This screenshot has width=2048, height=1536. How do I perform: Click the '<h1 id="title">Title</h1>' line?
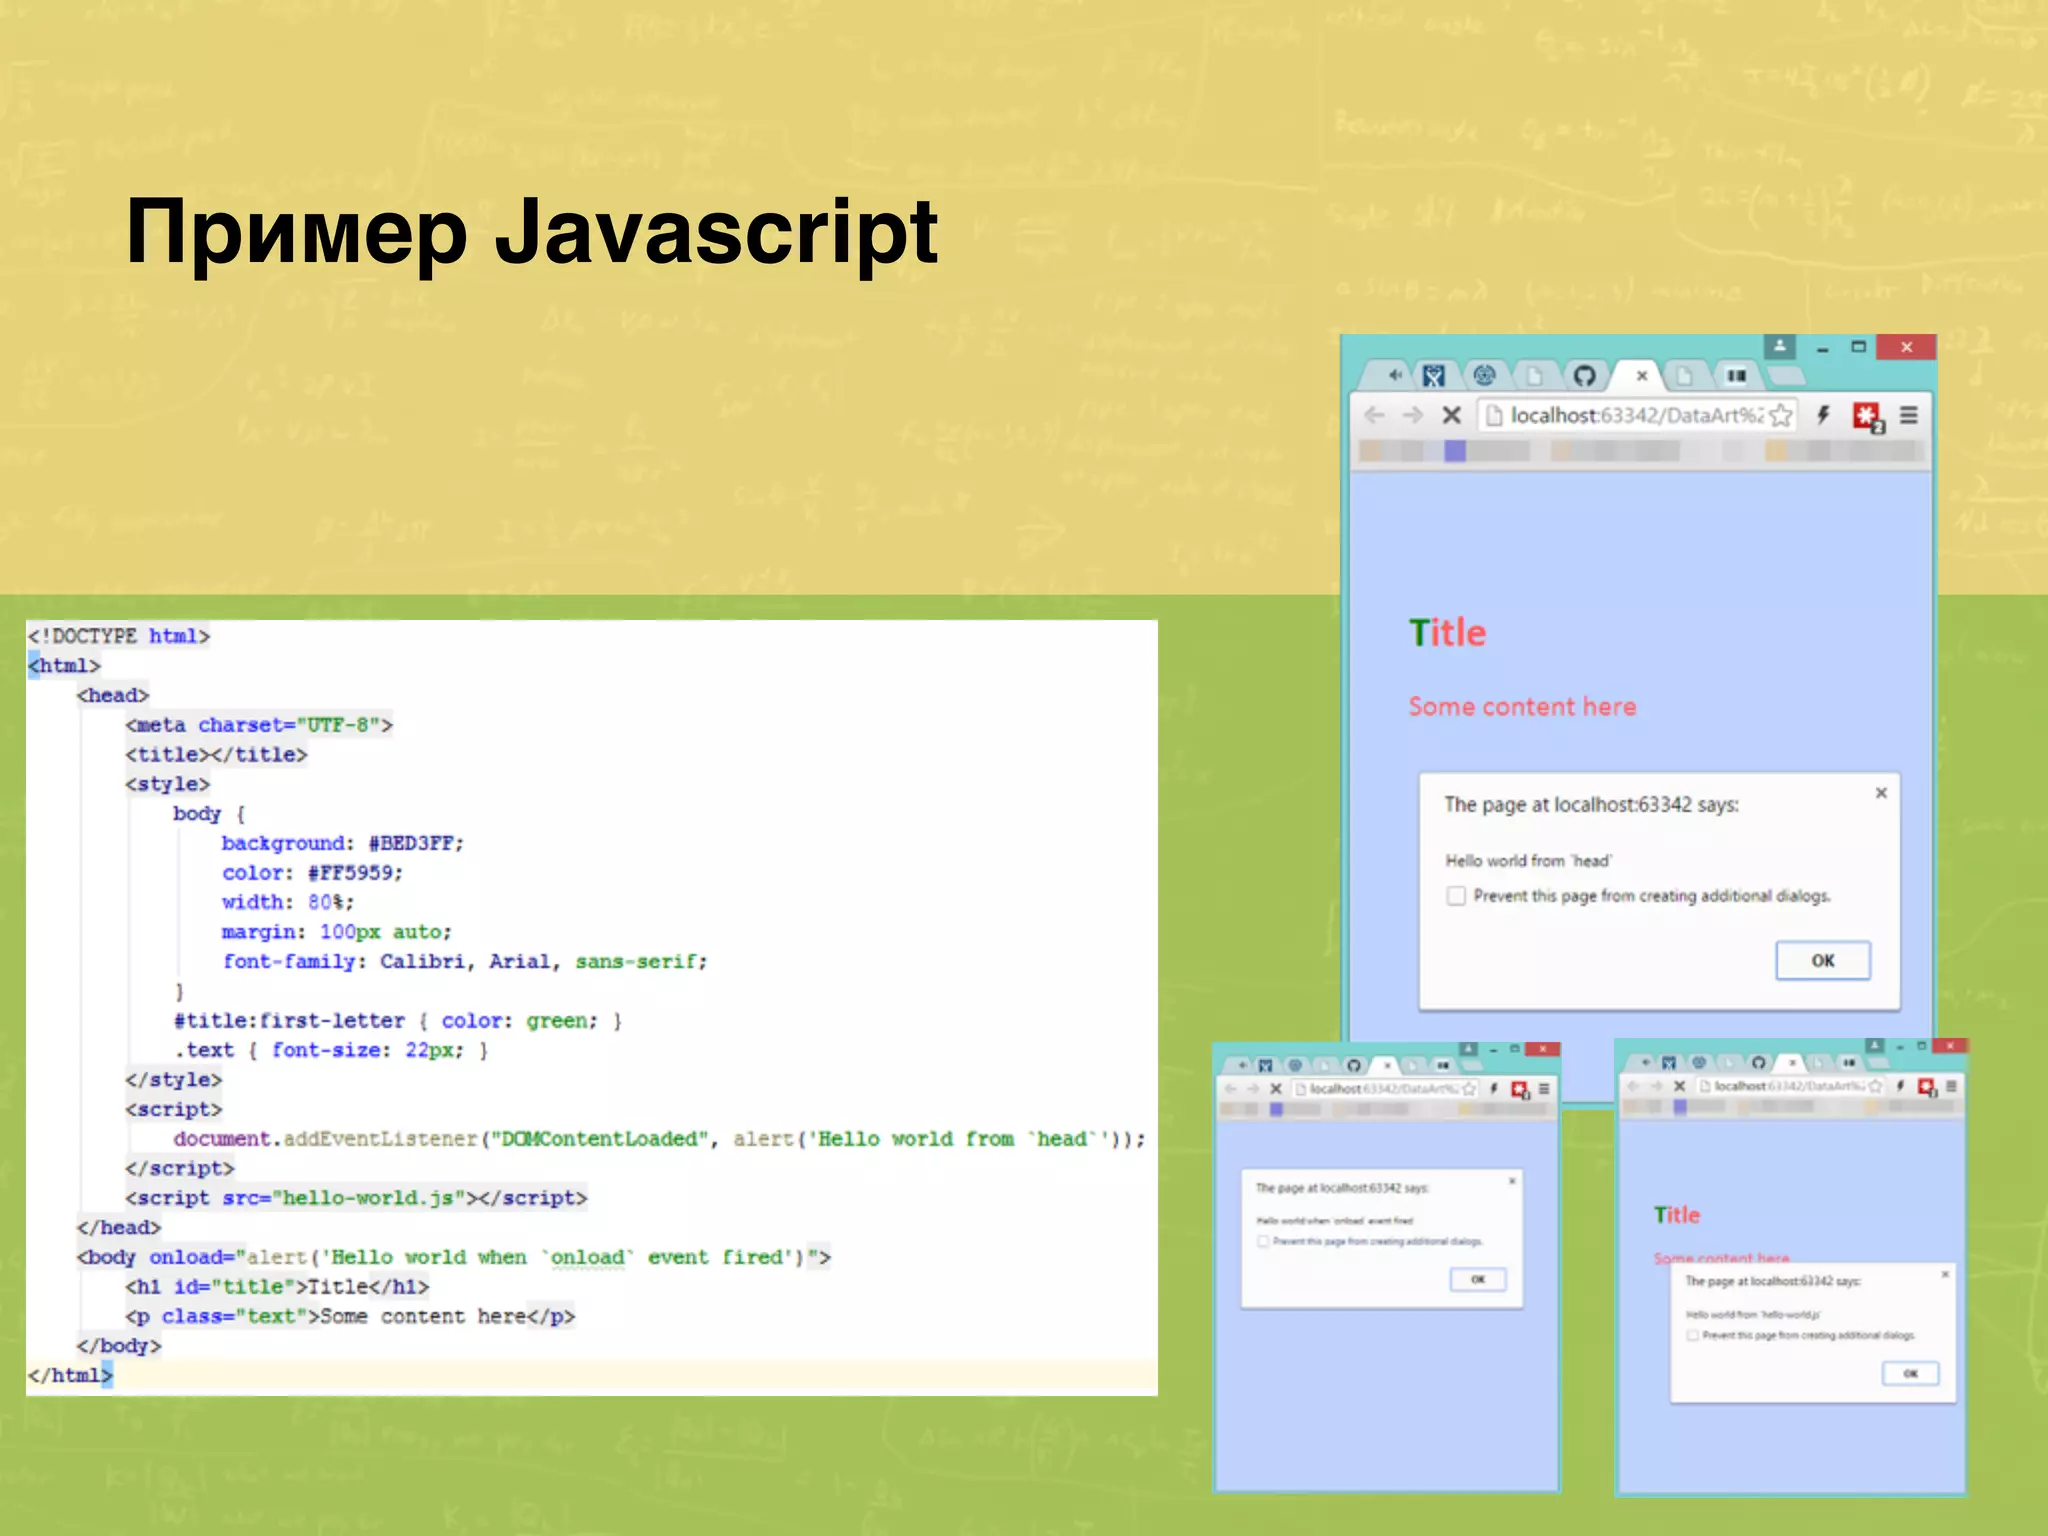pos(277,1287)
